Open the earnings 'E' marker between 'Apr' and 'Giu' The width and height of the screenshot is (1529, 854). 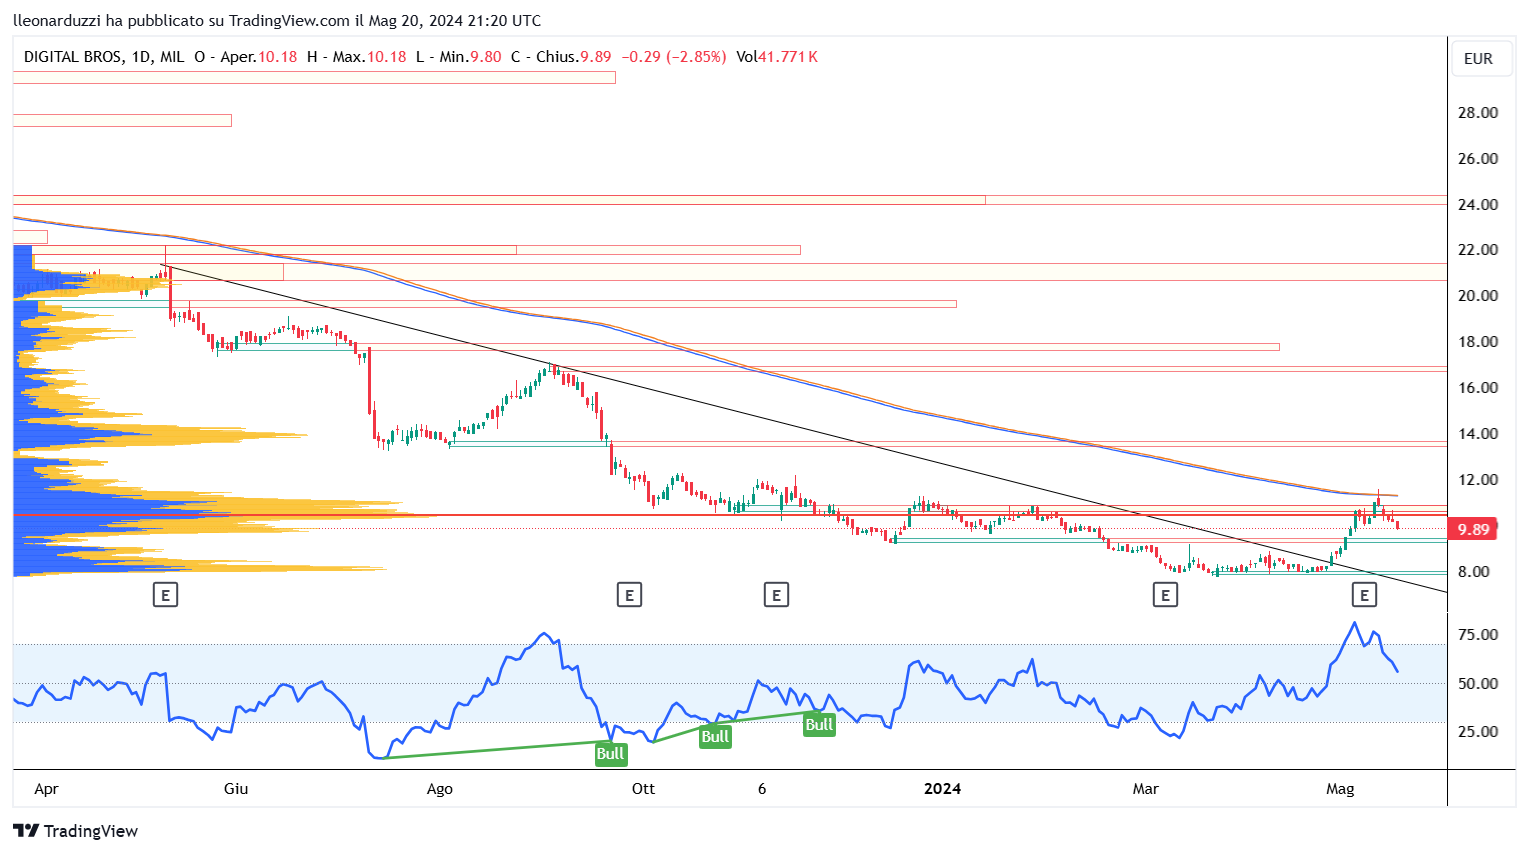(165, 595)
